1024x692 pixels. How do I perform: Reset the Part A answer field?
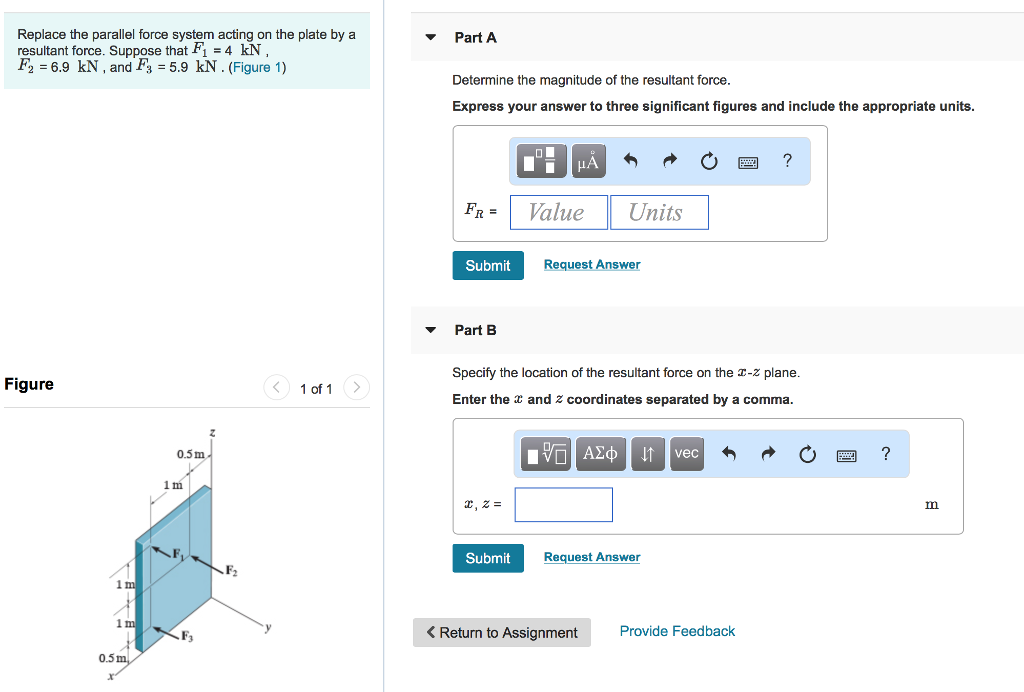click(x=709, y=161)
